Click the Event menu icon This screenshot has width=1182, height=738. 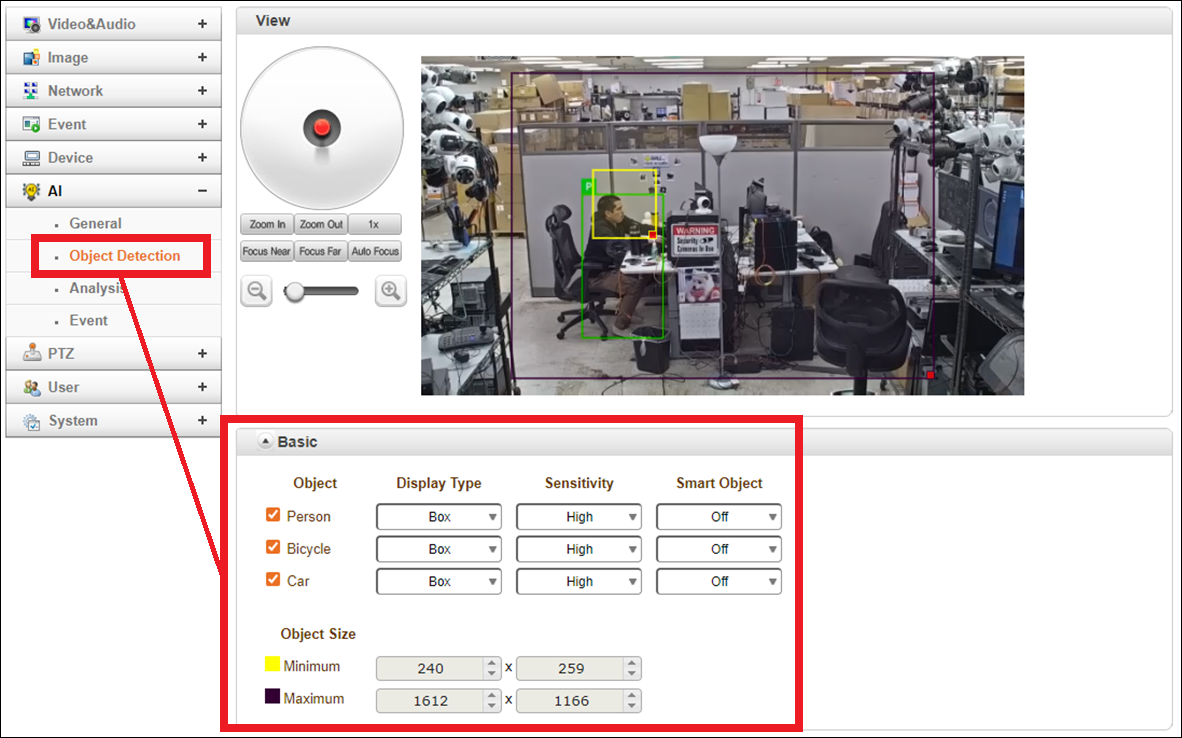(31, 124)
